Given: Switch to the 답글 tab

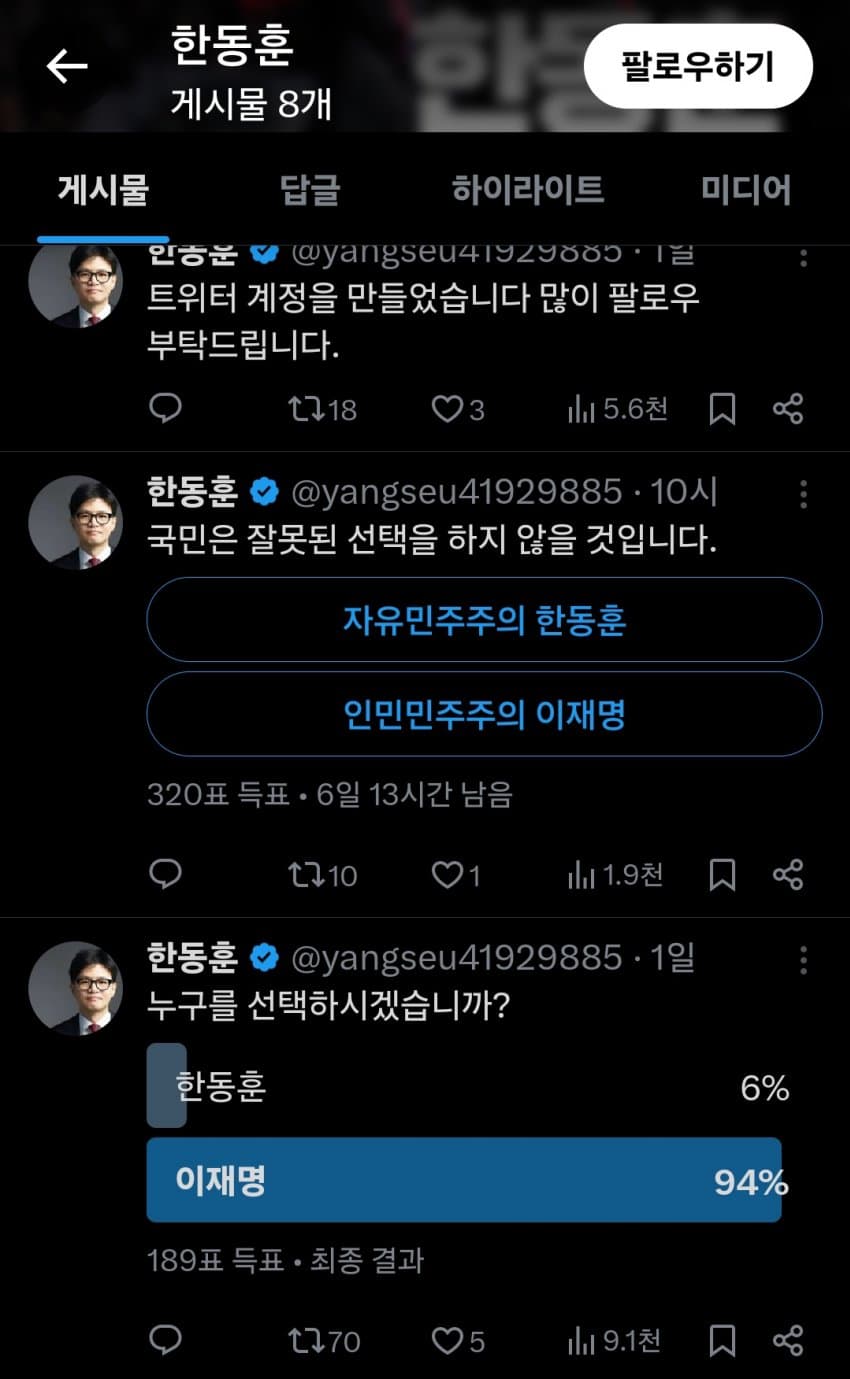Looking at the screenshot, I should tap(310, 189).
